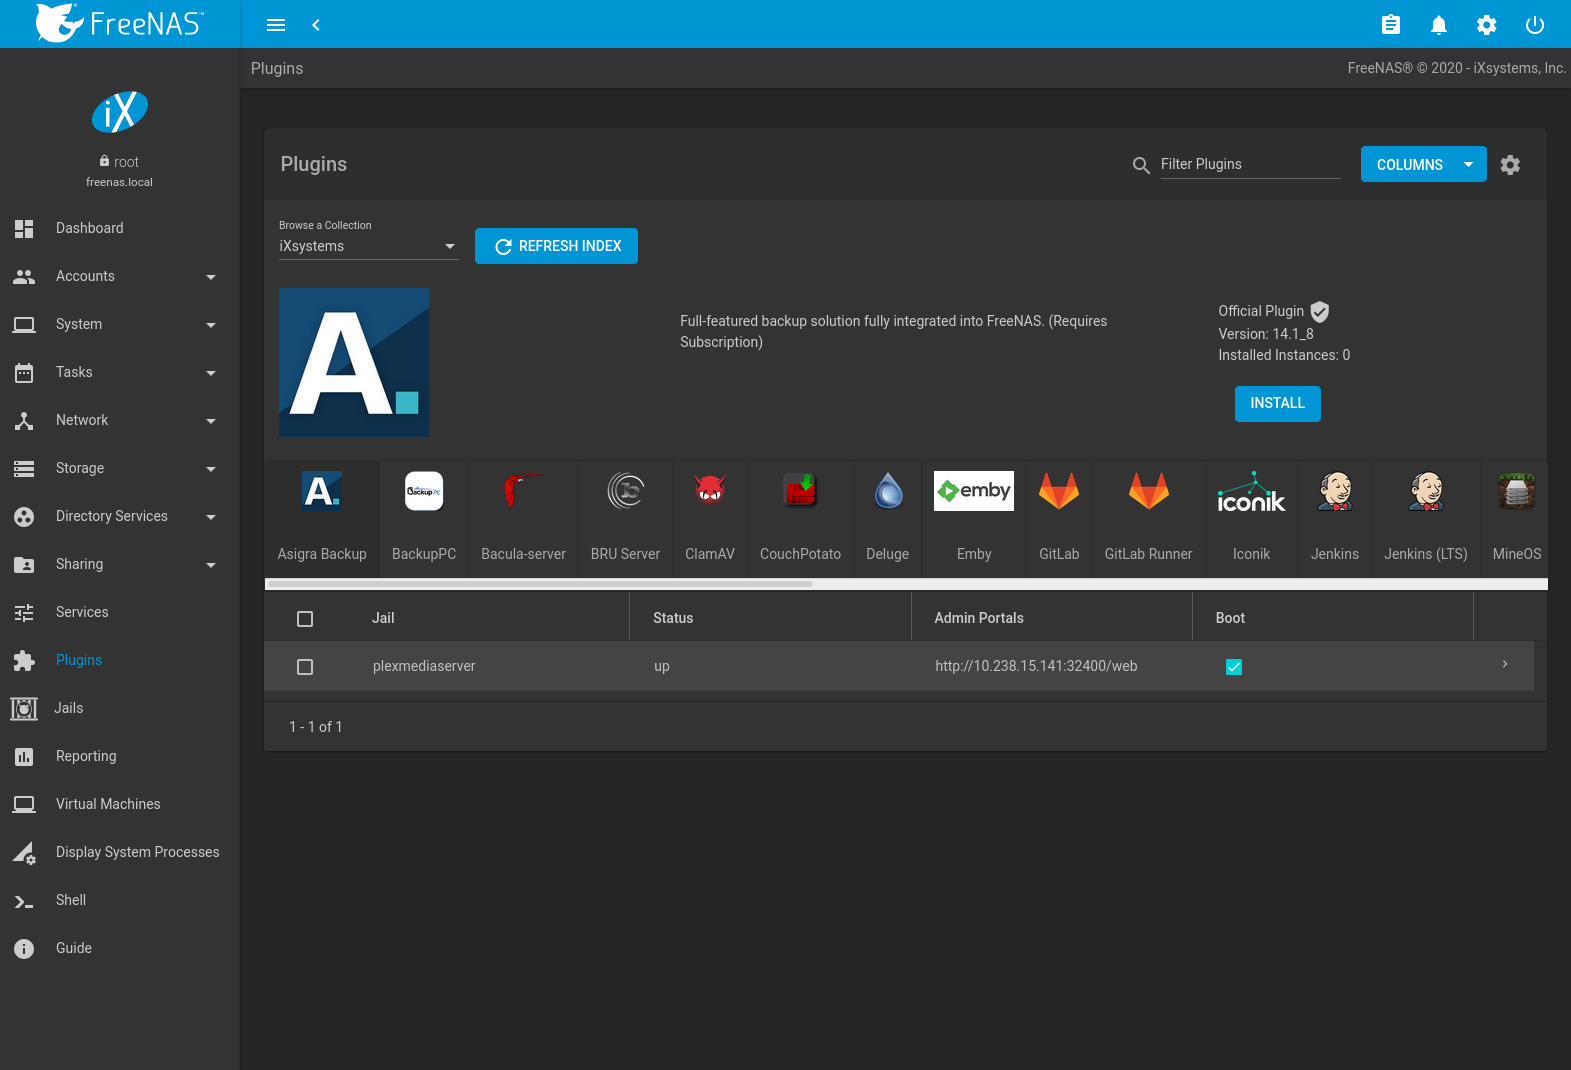Expand the Storage menu in sidebar
Image resolution: width=1571 pixels, height=1070 pixels.
click(x=115, y=468)
